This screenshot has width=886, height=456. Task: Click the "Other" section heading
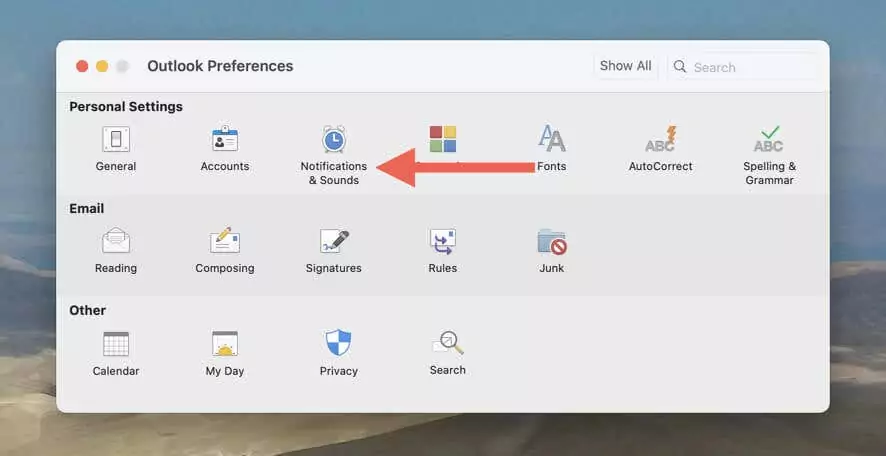(88, 310)
